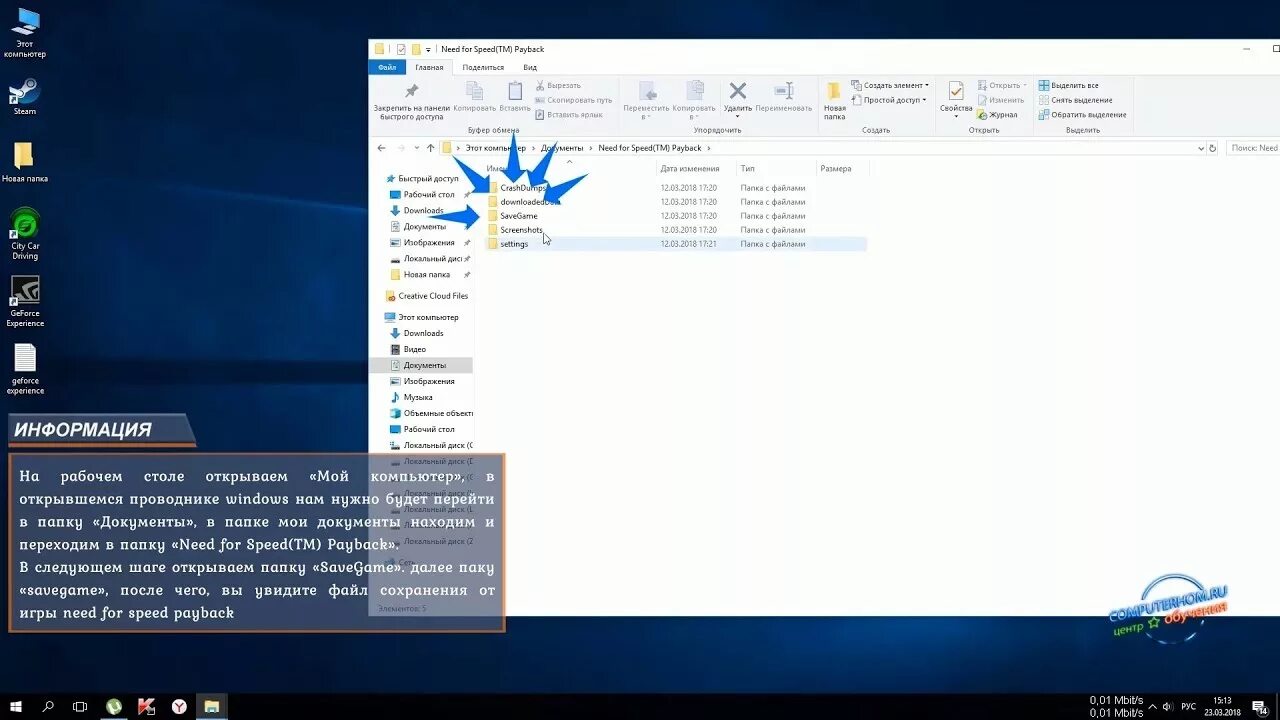Go up one folder level arrow
Screen dimensions: 1280x720
pyautogui.click(x=431, y=148)
